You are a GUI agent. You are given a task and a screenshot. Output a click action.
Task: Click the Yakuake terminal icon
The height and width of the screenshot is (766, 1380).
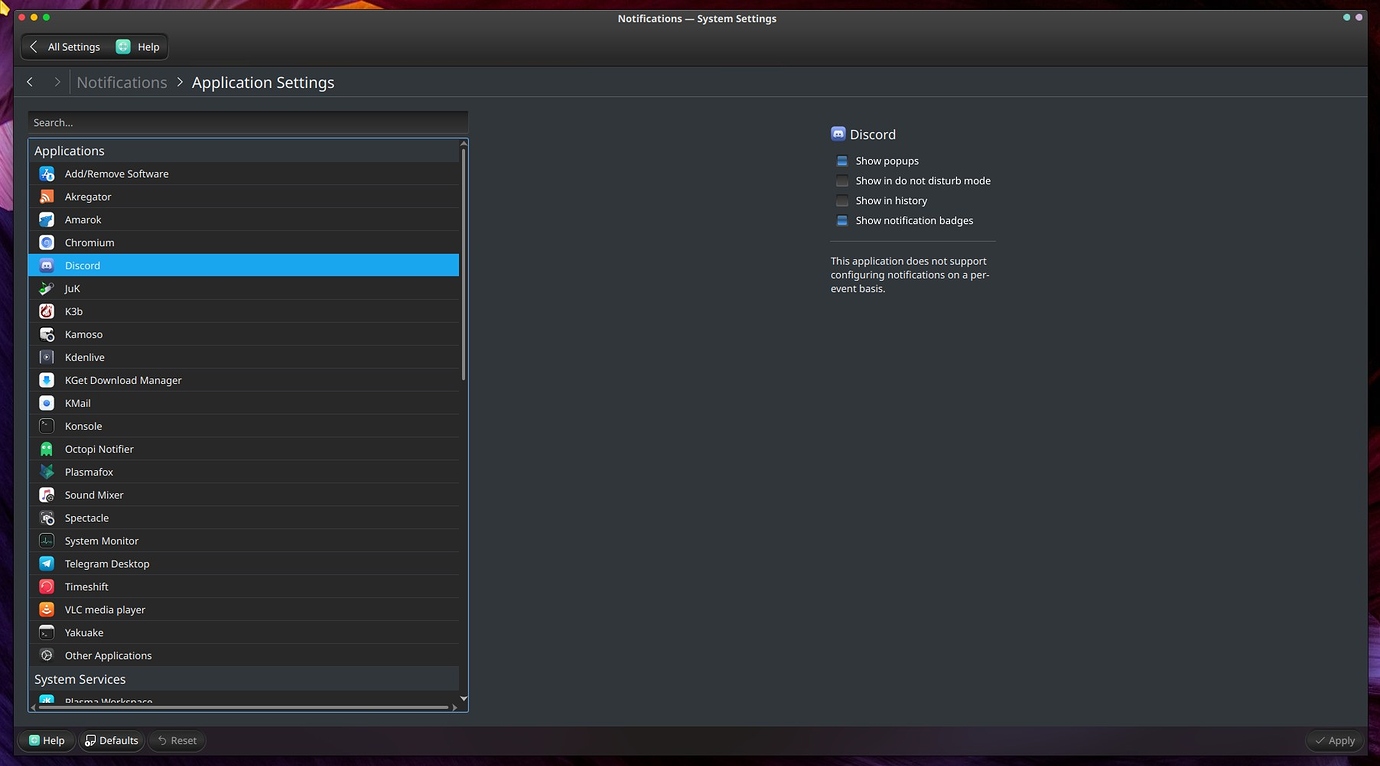pos(46,634)
